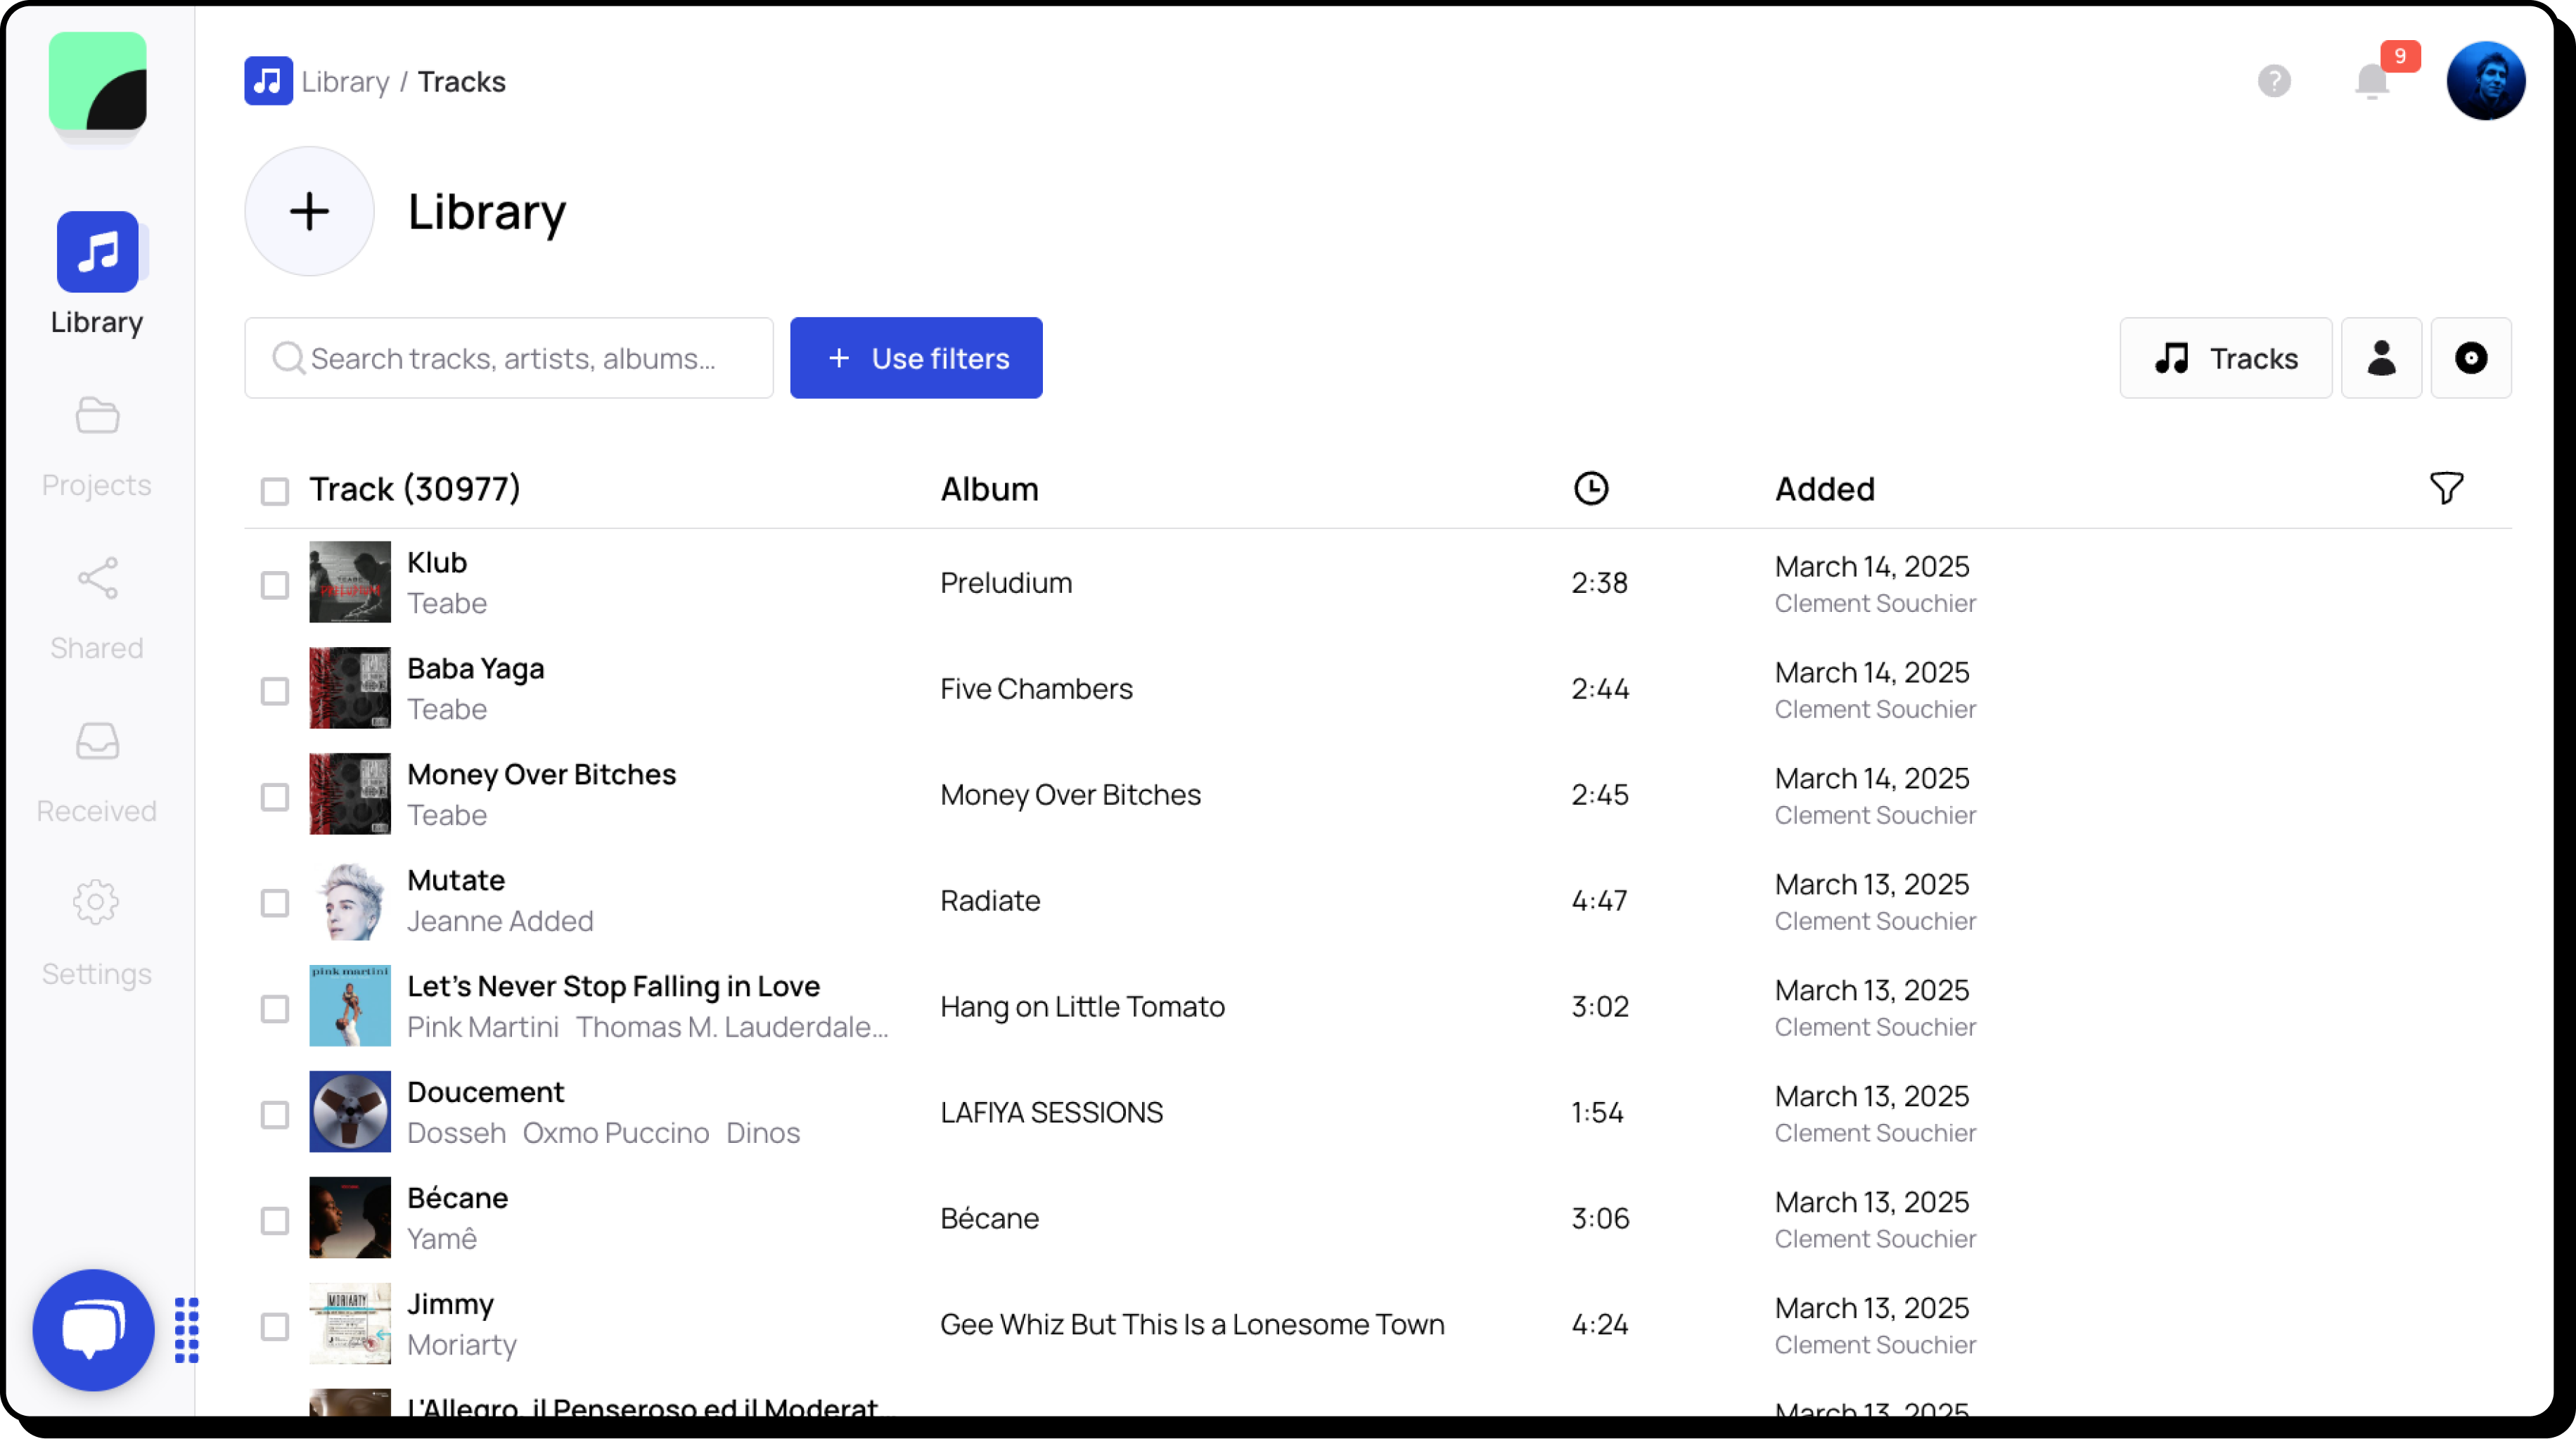Click Doucement album cover thumbnail
This screenshot has width=2576, height=1439.
(x=350, y=1112)
